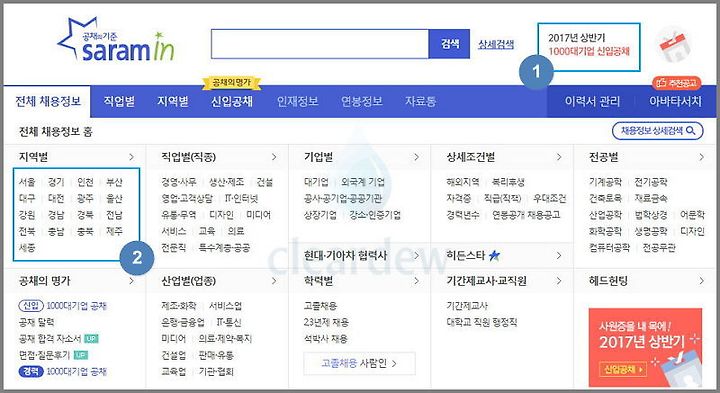Expand the 전공별 section arrow
This screenshot has width=720, height=393.
[701, 157]
